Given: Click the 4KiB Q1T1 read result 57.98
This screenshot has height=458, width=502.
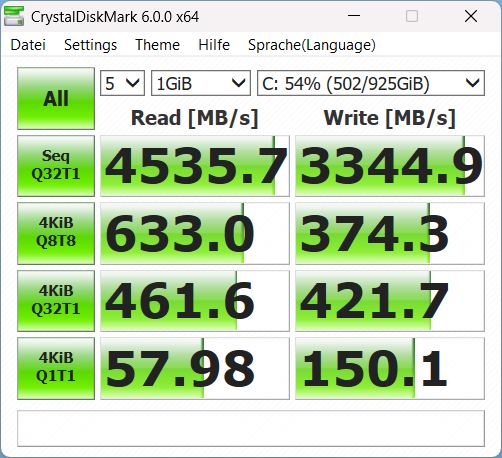Looking at the screenshot, I should pos(195,368).
